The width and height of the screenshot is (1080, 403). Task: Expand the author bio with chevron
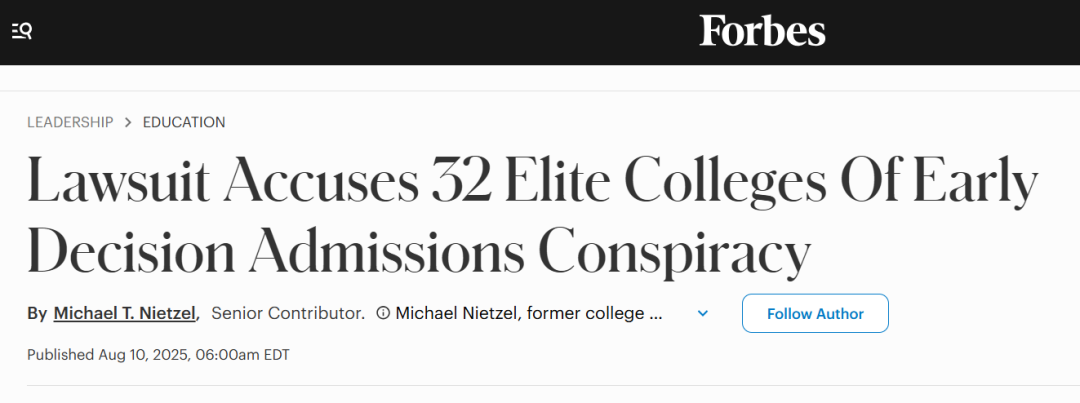point(703,314)
